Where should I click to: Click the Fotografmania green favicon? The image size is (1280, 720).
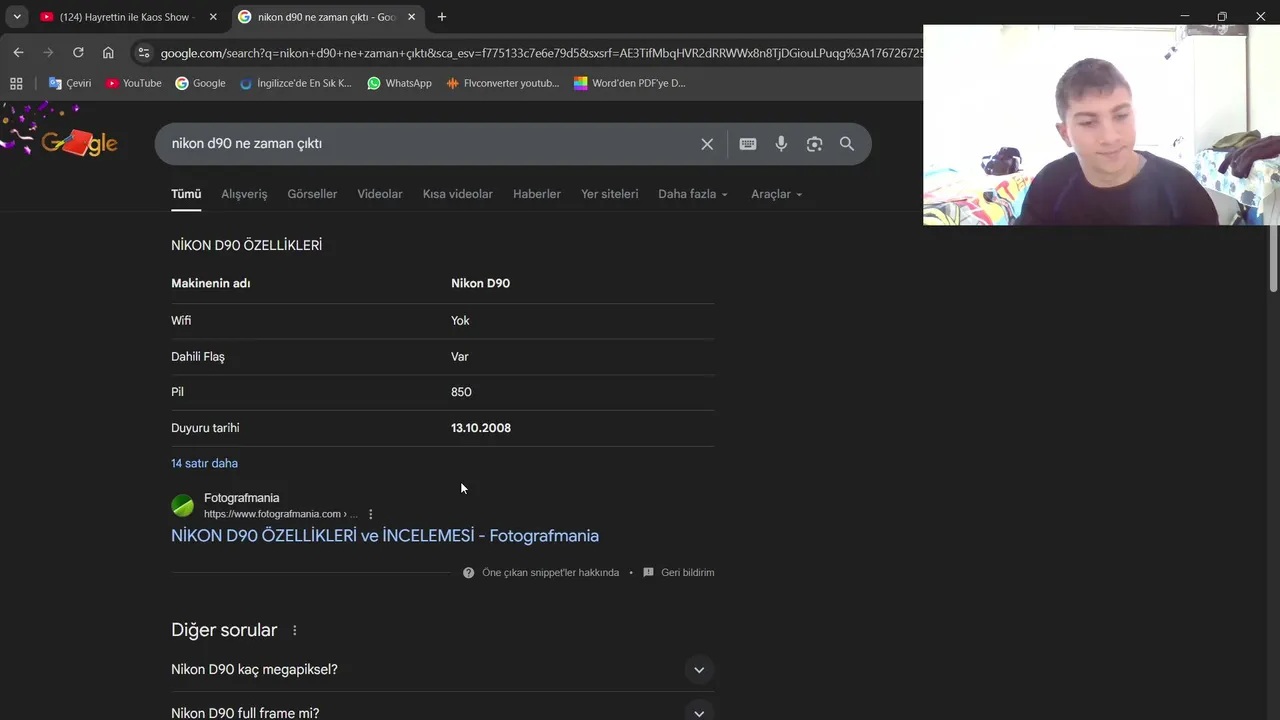[x=183, y=505]
